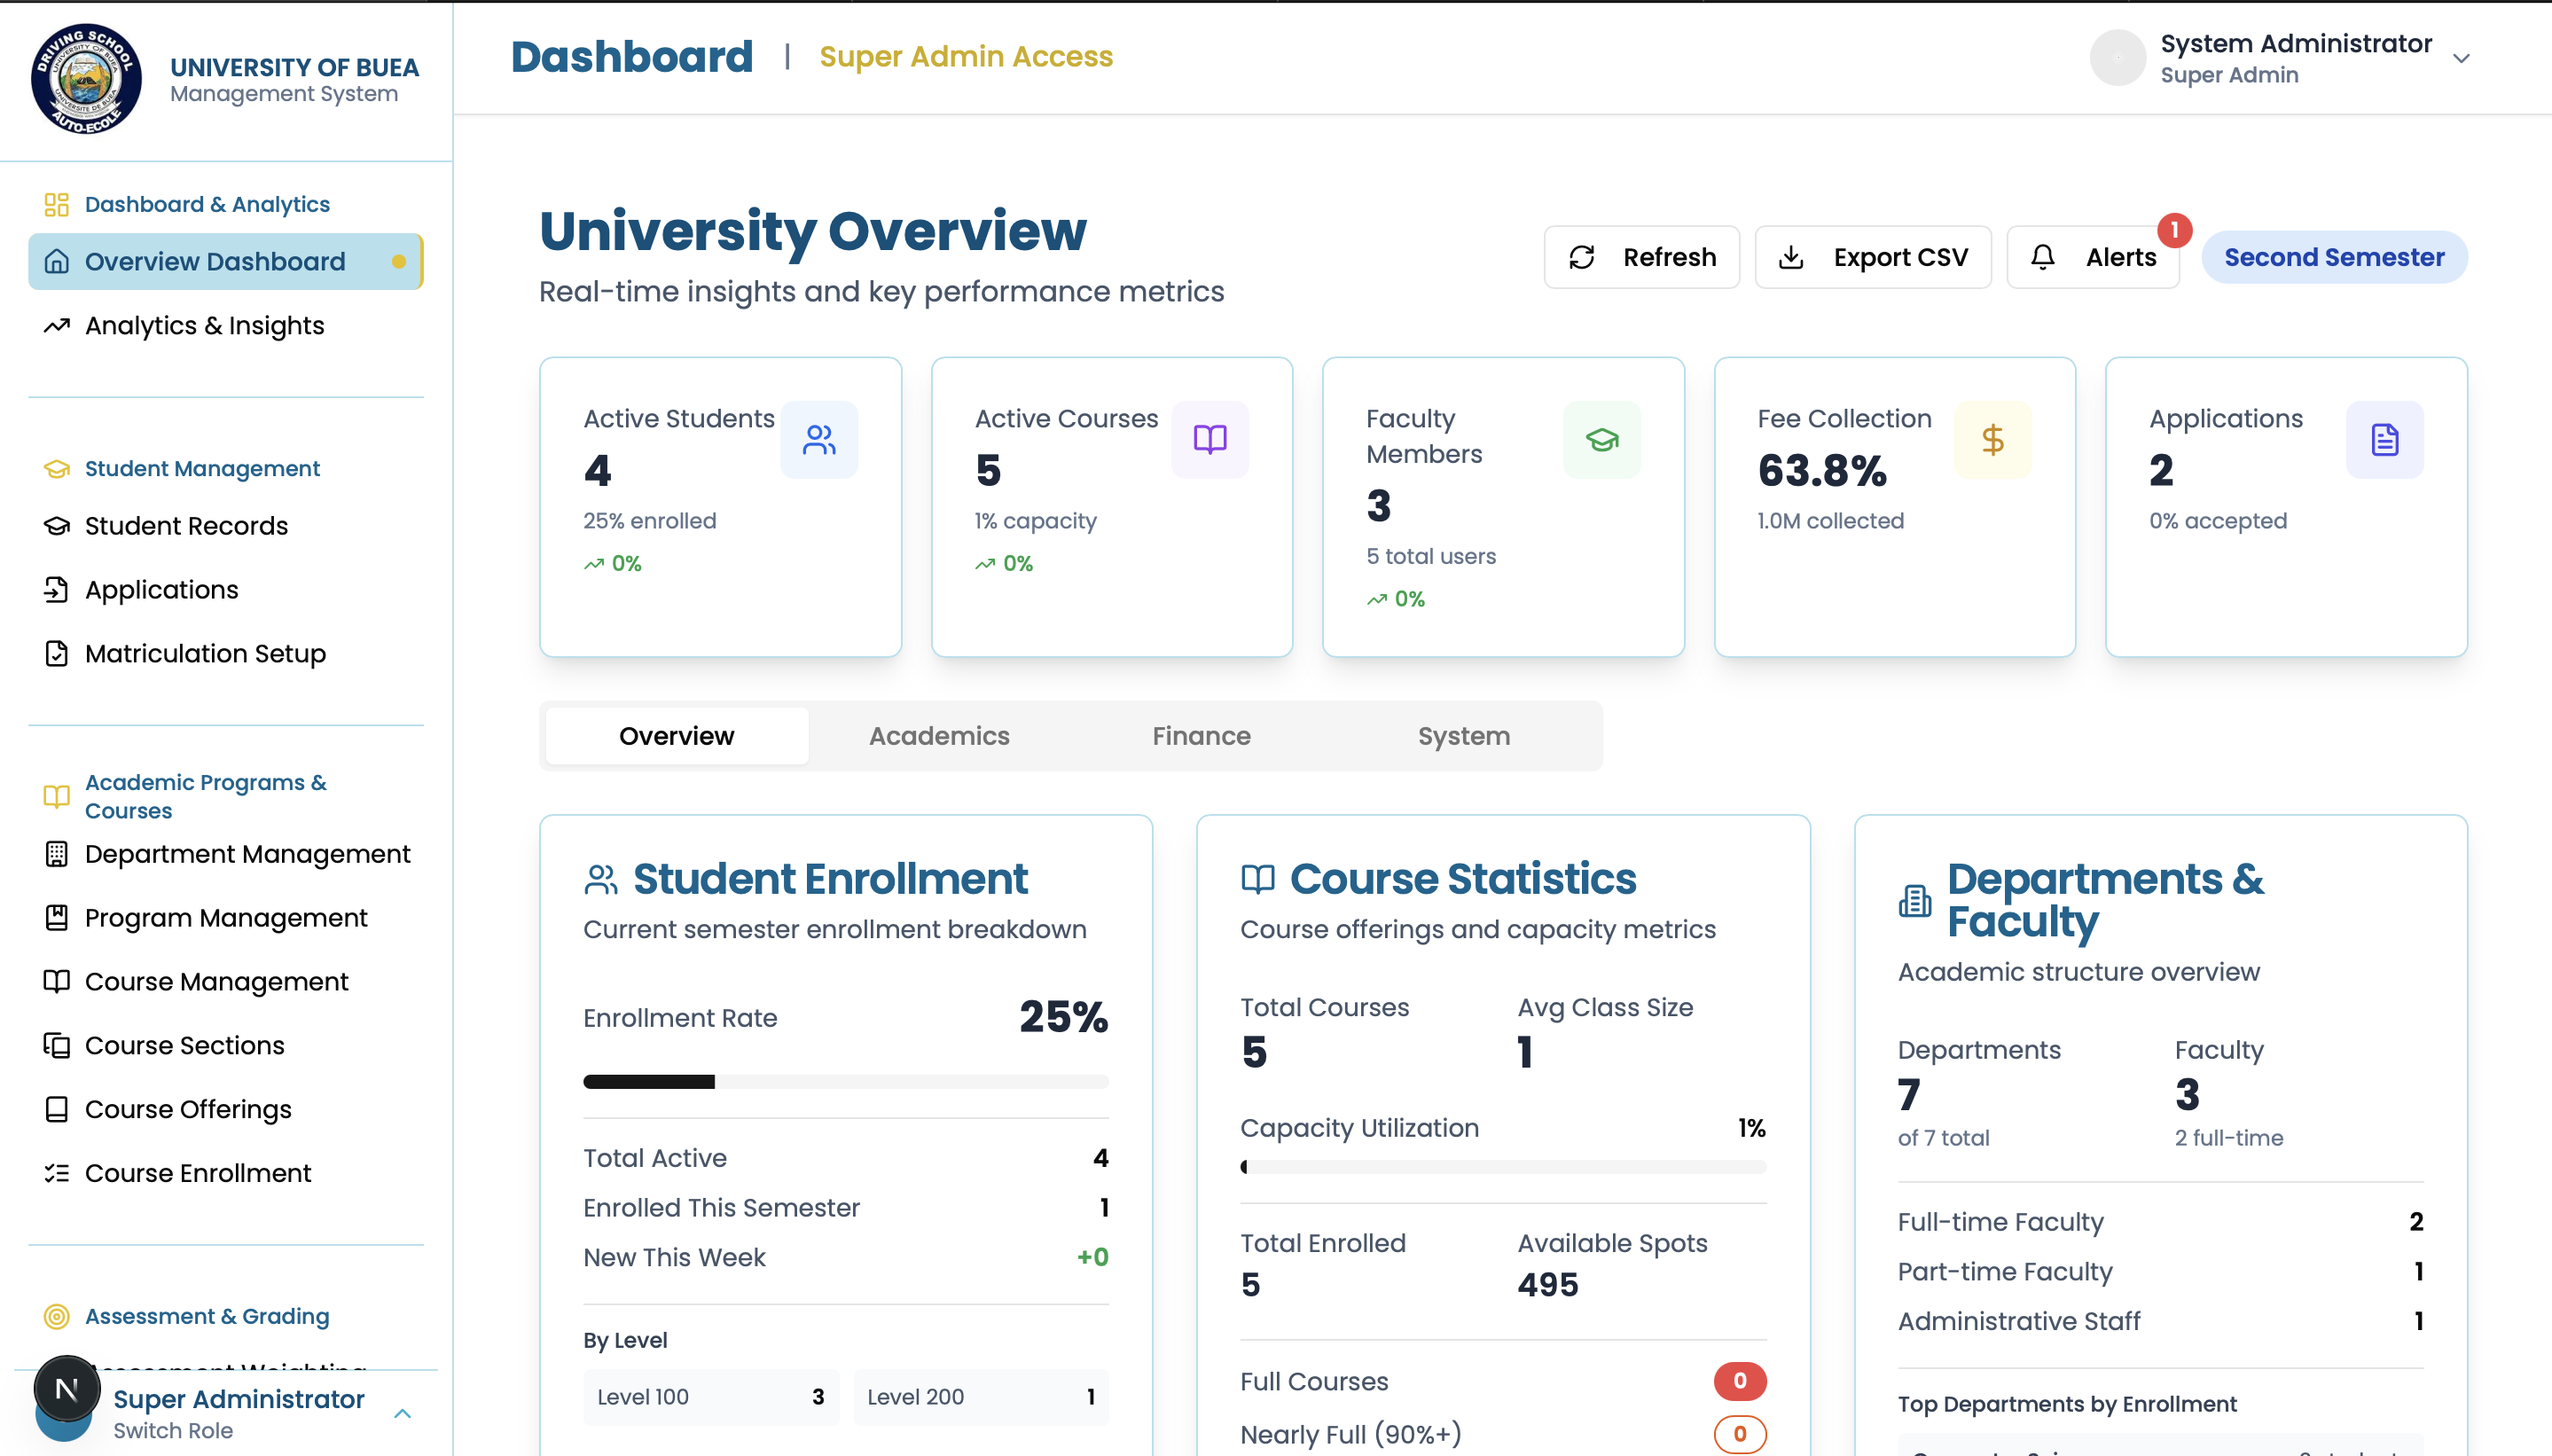Select the Active Courses book icon
Screen dimensions: 2552x1456
1209,439
